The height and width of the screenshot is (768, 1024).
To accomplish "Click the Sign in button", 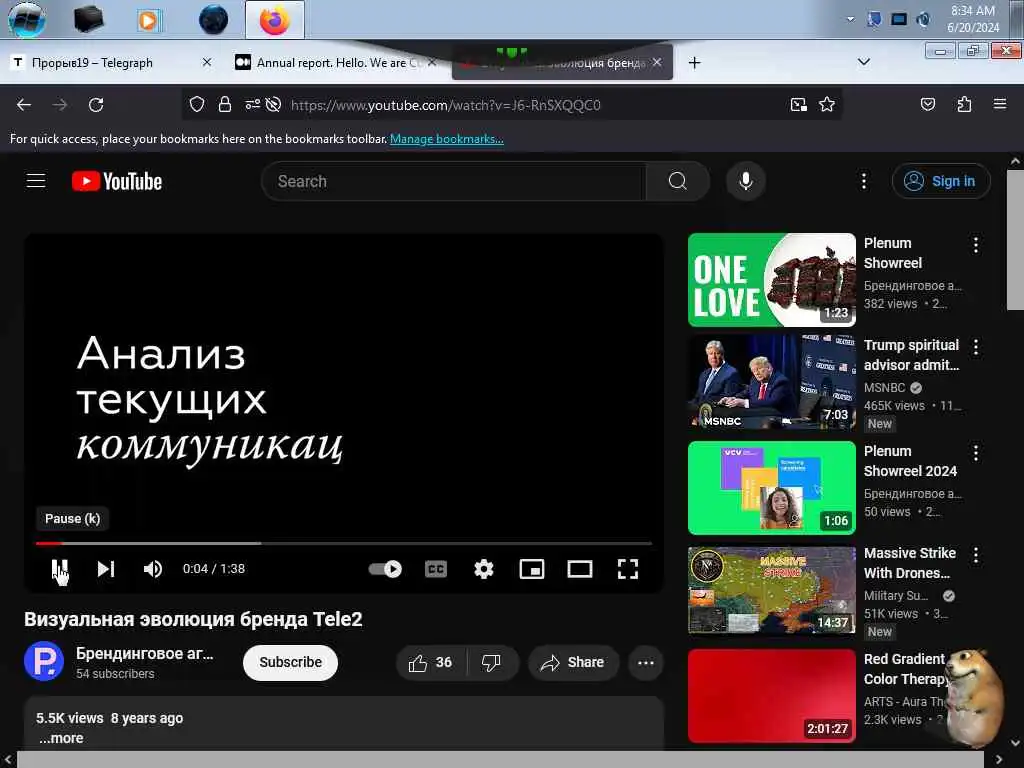I will tap(940, 181).
